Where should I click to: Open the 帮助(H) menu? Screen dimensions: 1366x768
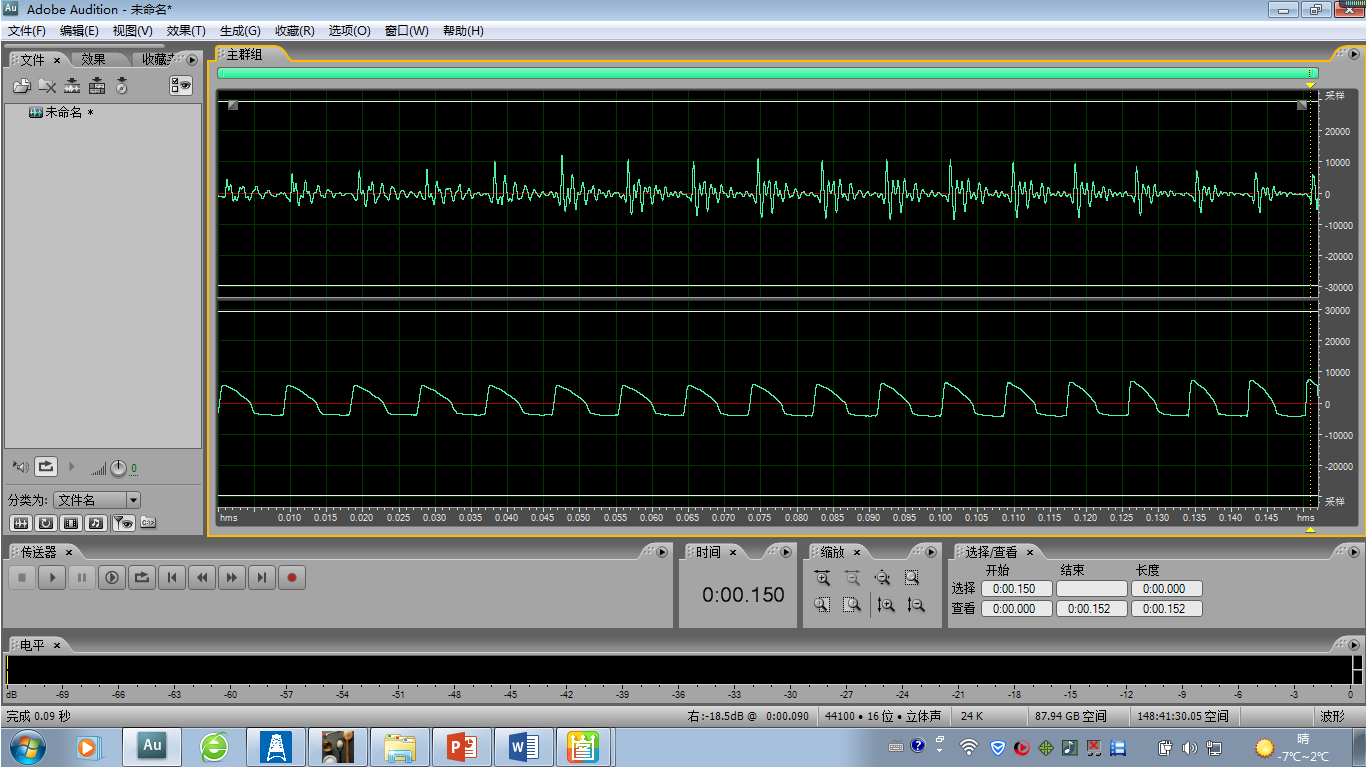click(x=463, y=31)
